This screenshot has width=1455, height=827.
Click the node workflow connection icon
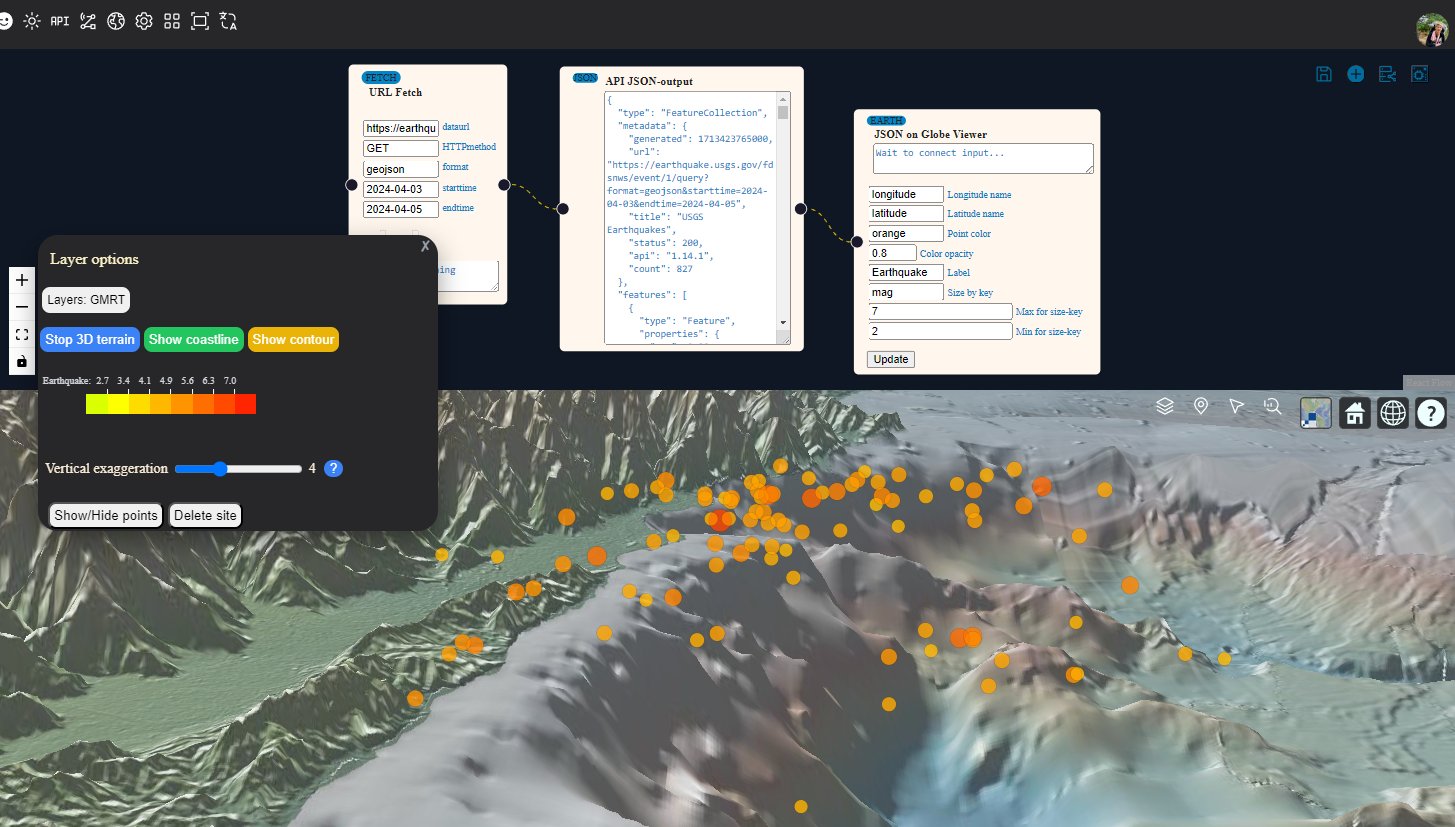click(88, 20)
